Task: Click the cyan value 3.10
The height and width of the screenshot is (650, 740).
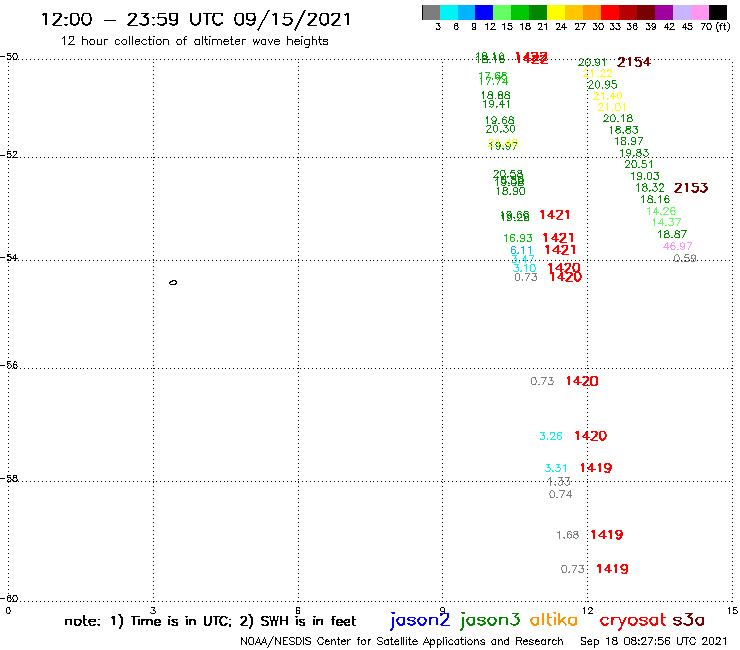Action: coord(524,268)
